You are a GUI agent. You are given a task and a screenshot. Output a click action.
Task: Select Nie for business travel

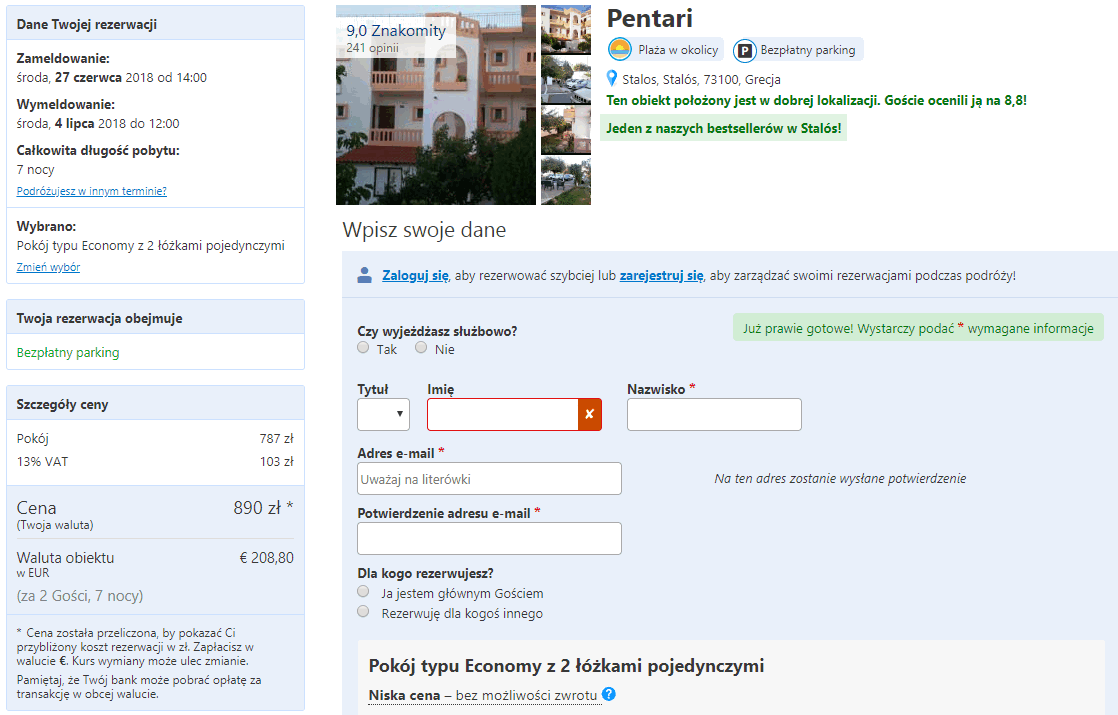(x=421, y=347)
